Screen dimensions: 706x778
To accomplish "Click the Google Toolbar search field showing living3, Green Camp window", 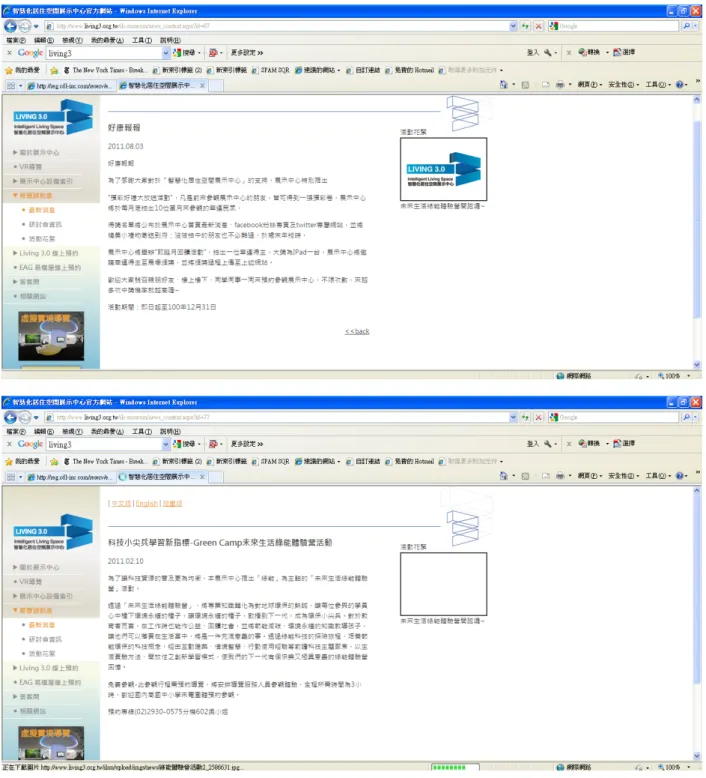I will click(104, 444).
